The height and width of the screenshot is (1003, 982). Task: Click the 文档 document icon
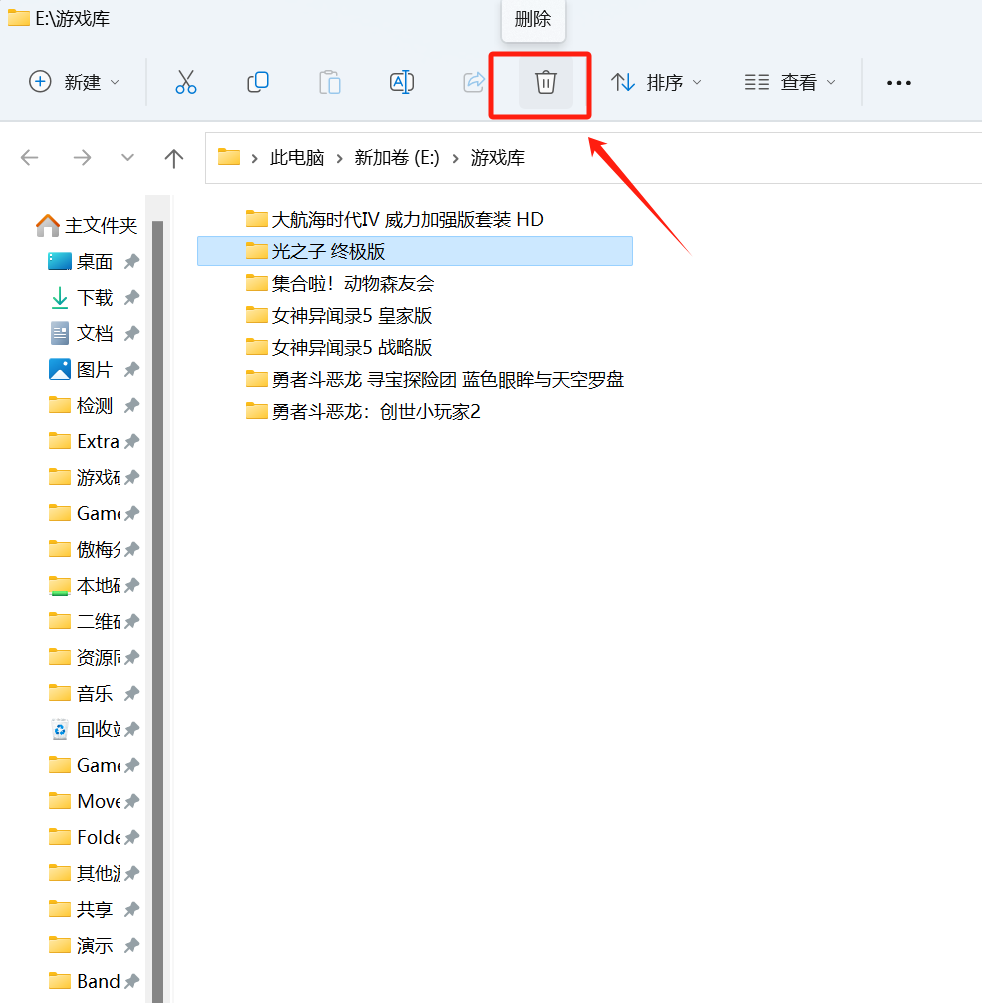60,333
